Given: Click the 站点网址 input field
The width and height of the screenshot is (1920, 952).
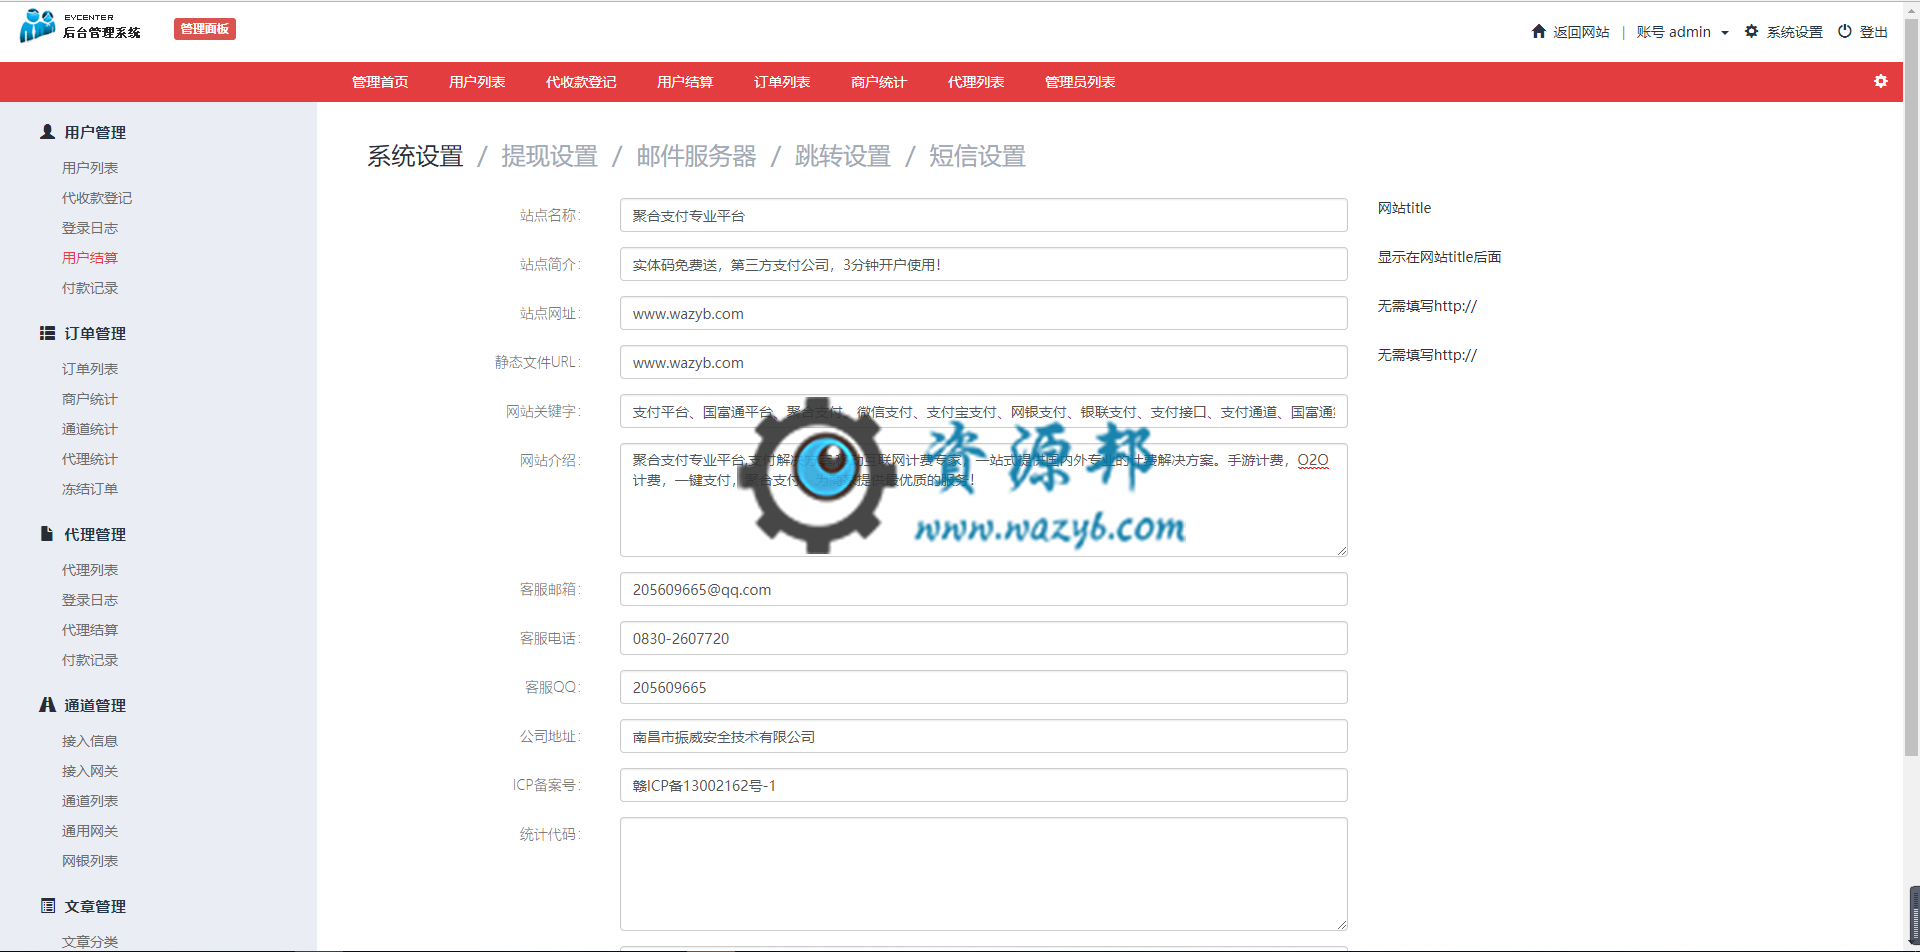Looking at the screenshot, I should 983,313.
